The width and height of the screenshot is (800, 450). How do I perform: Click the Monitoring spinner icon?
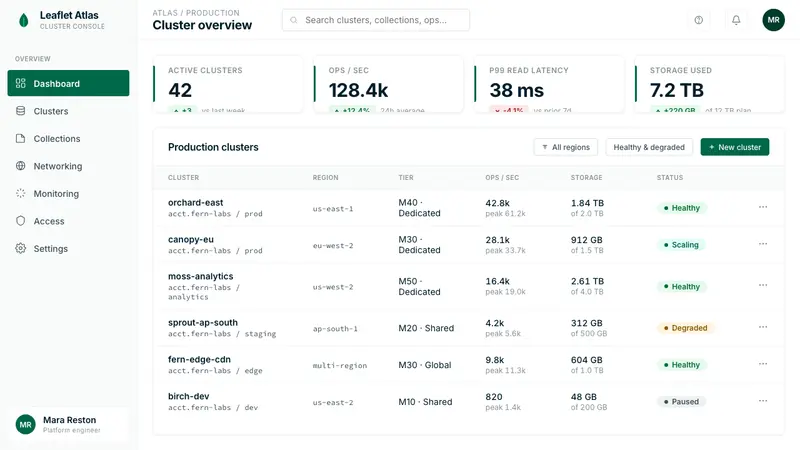(x=20, y=193)
